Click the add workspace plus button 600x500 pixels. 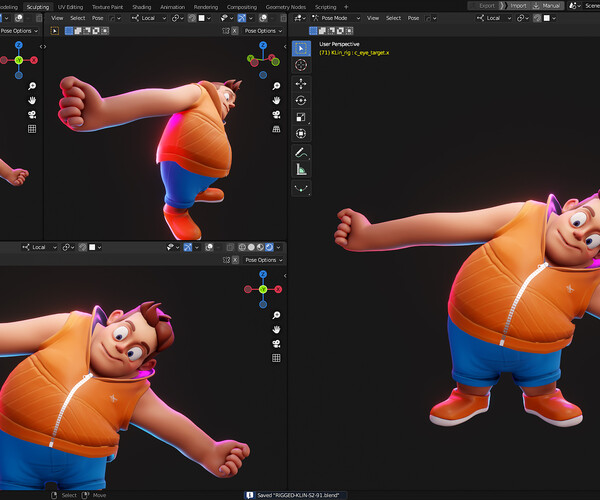(346, 7)
